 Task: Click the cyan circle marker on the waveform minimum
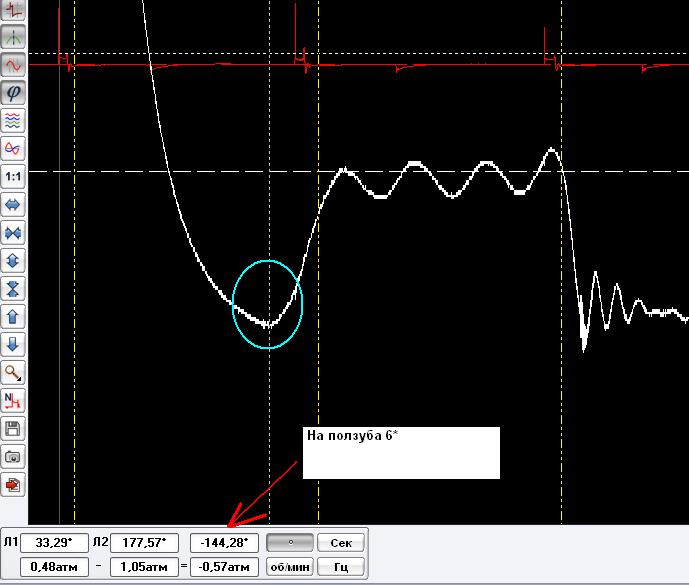tap(267, 305)
